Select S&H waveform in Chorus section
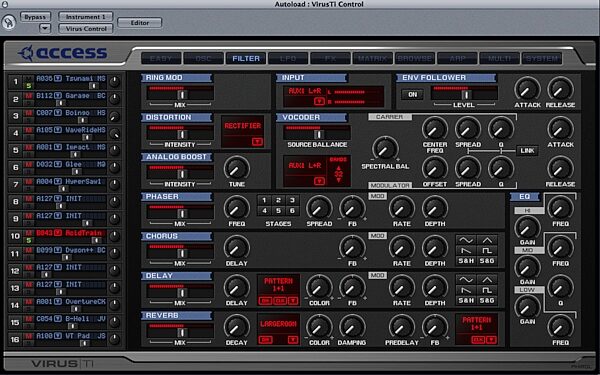 click(466, 261)
